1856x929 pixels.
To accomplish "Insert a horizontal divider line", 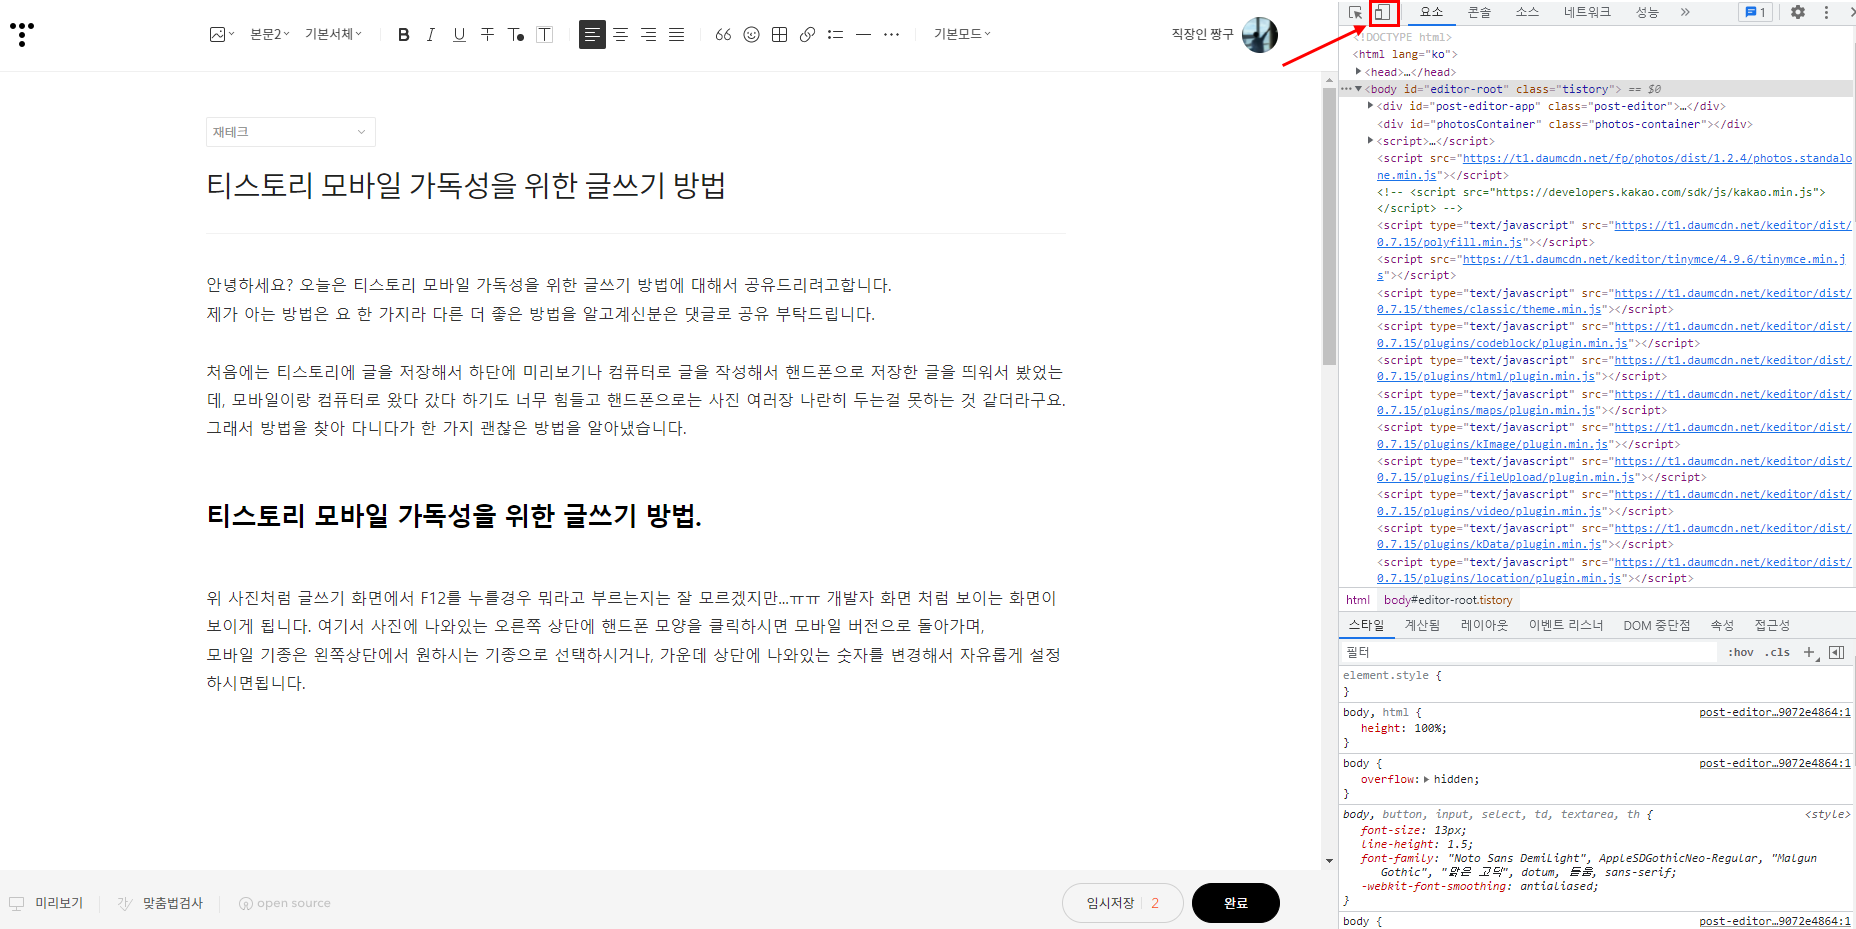I will pos(863,34).
